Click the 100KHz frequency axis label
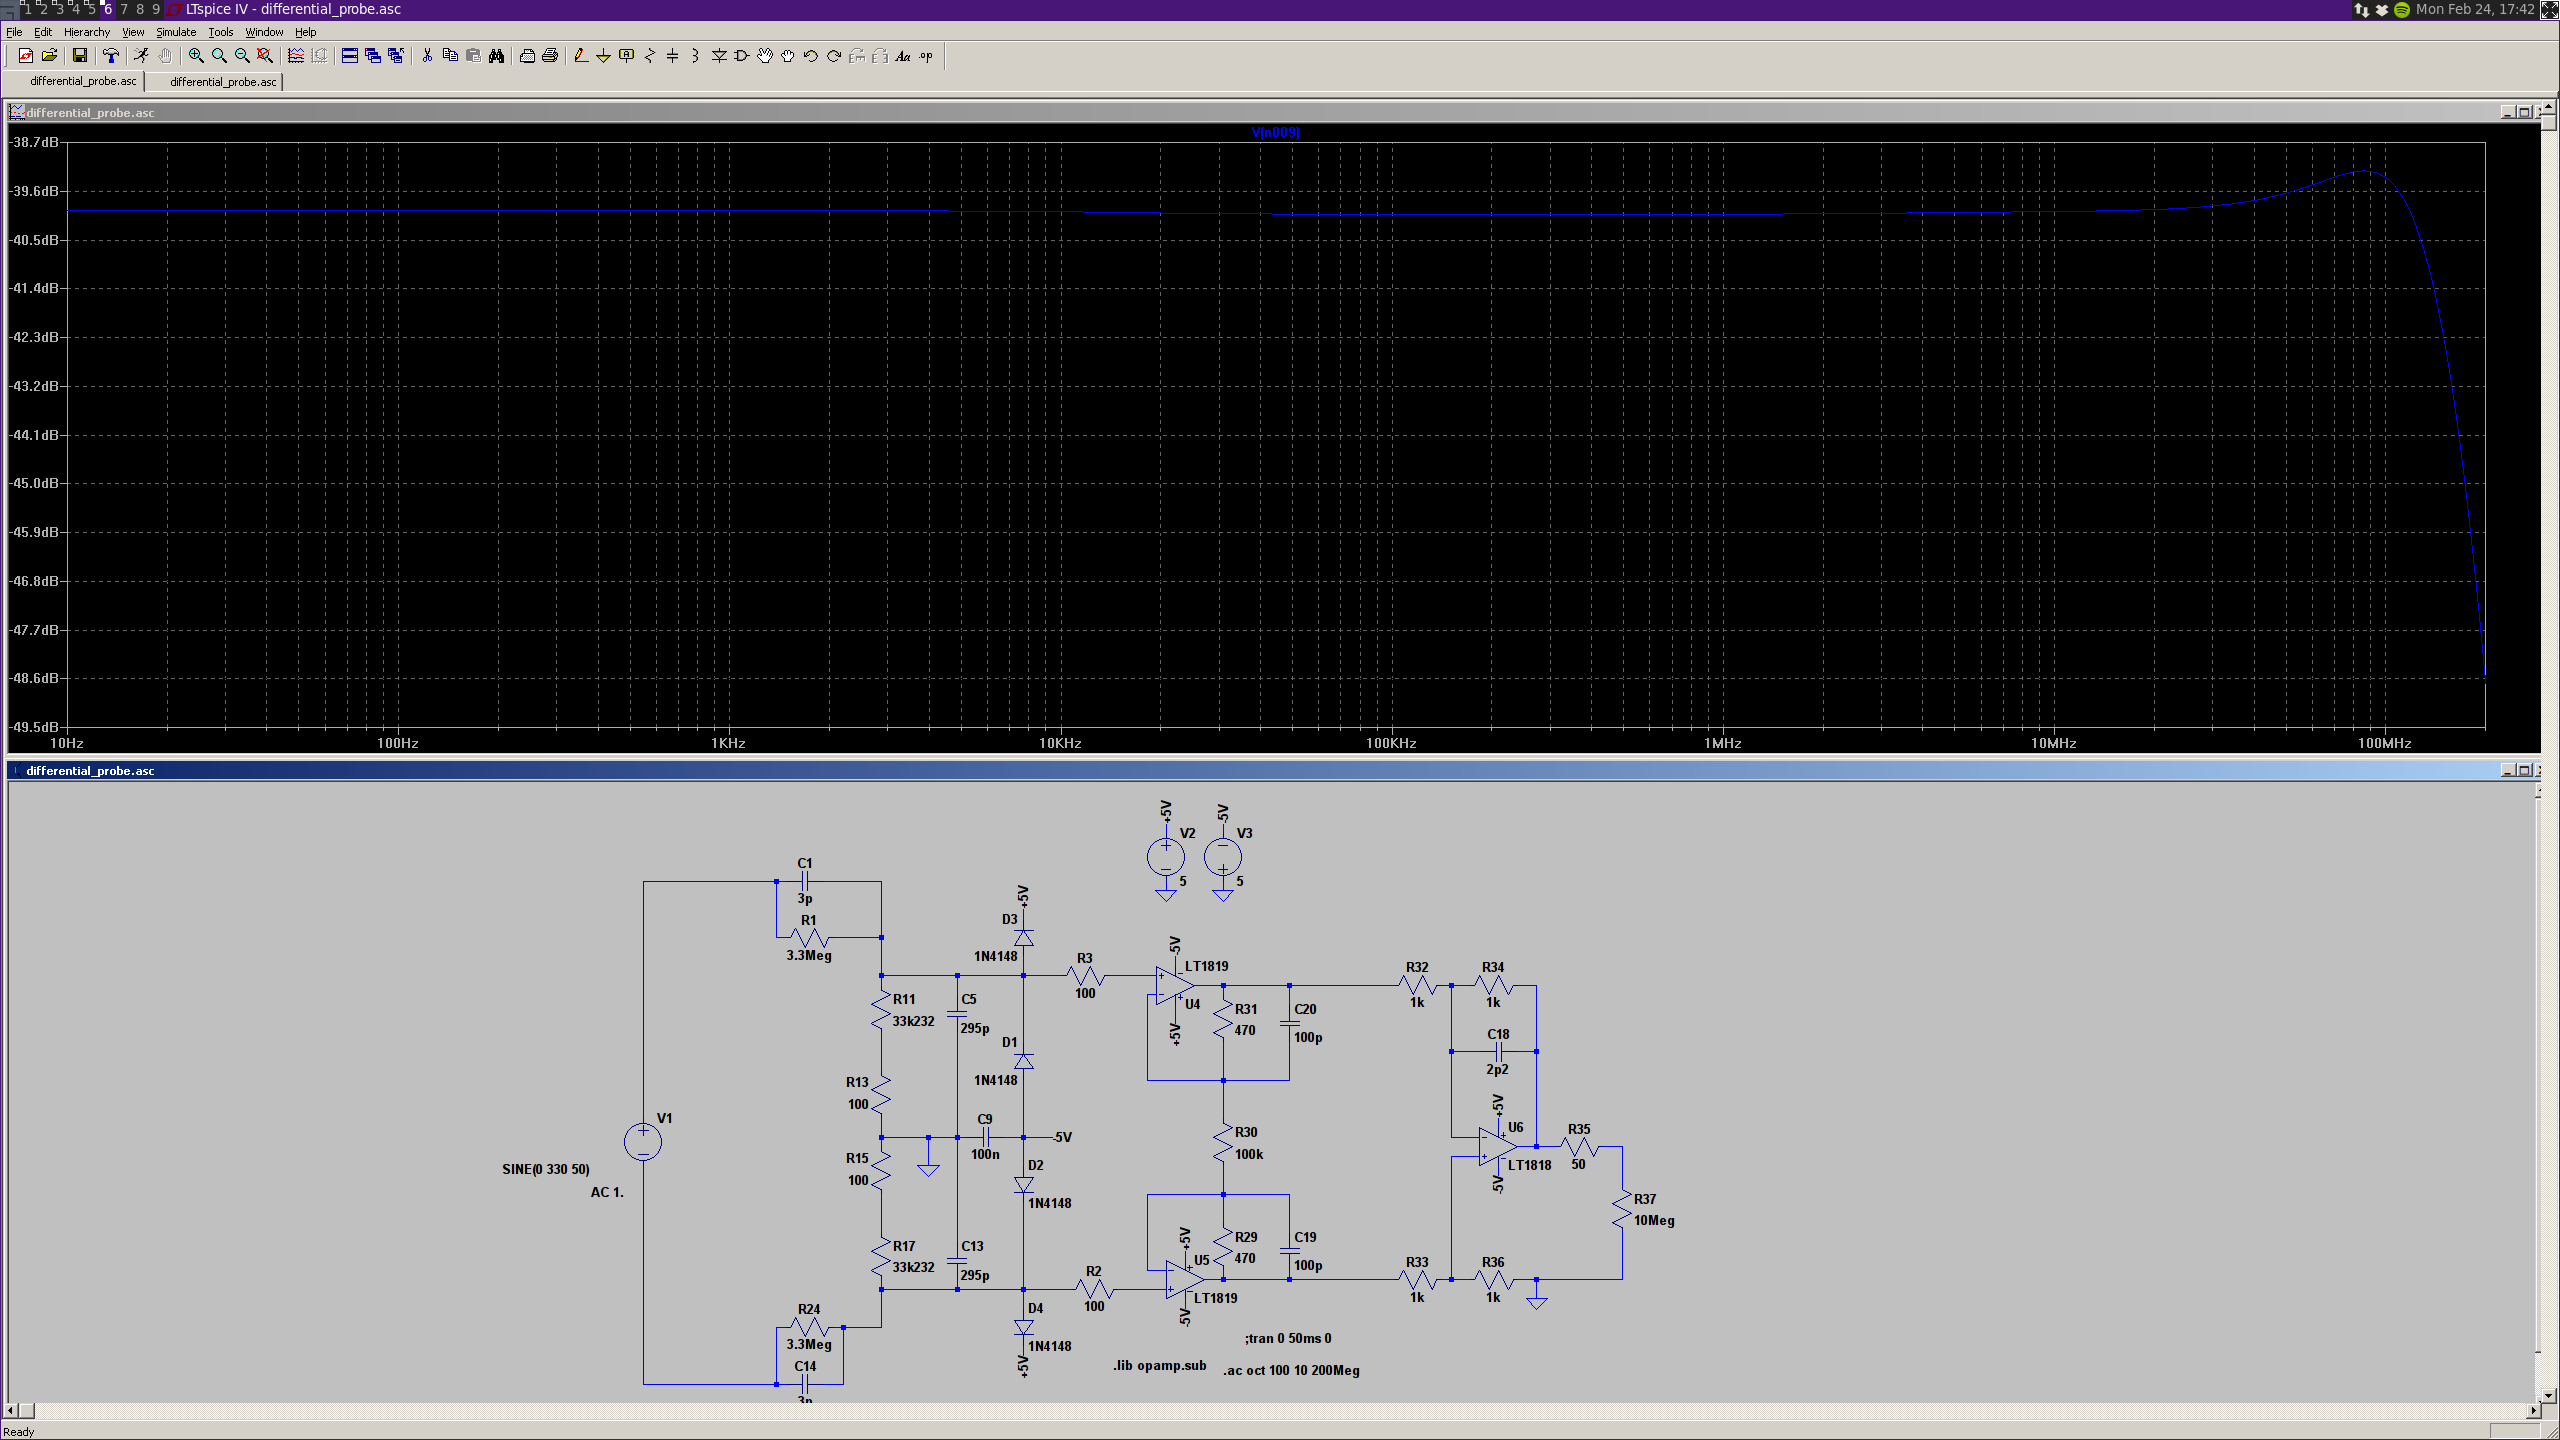The height and width of the screenshot is (1440, 2560). (1391, 743)
